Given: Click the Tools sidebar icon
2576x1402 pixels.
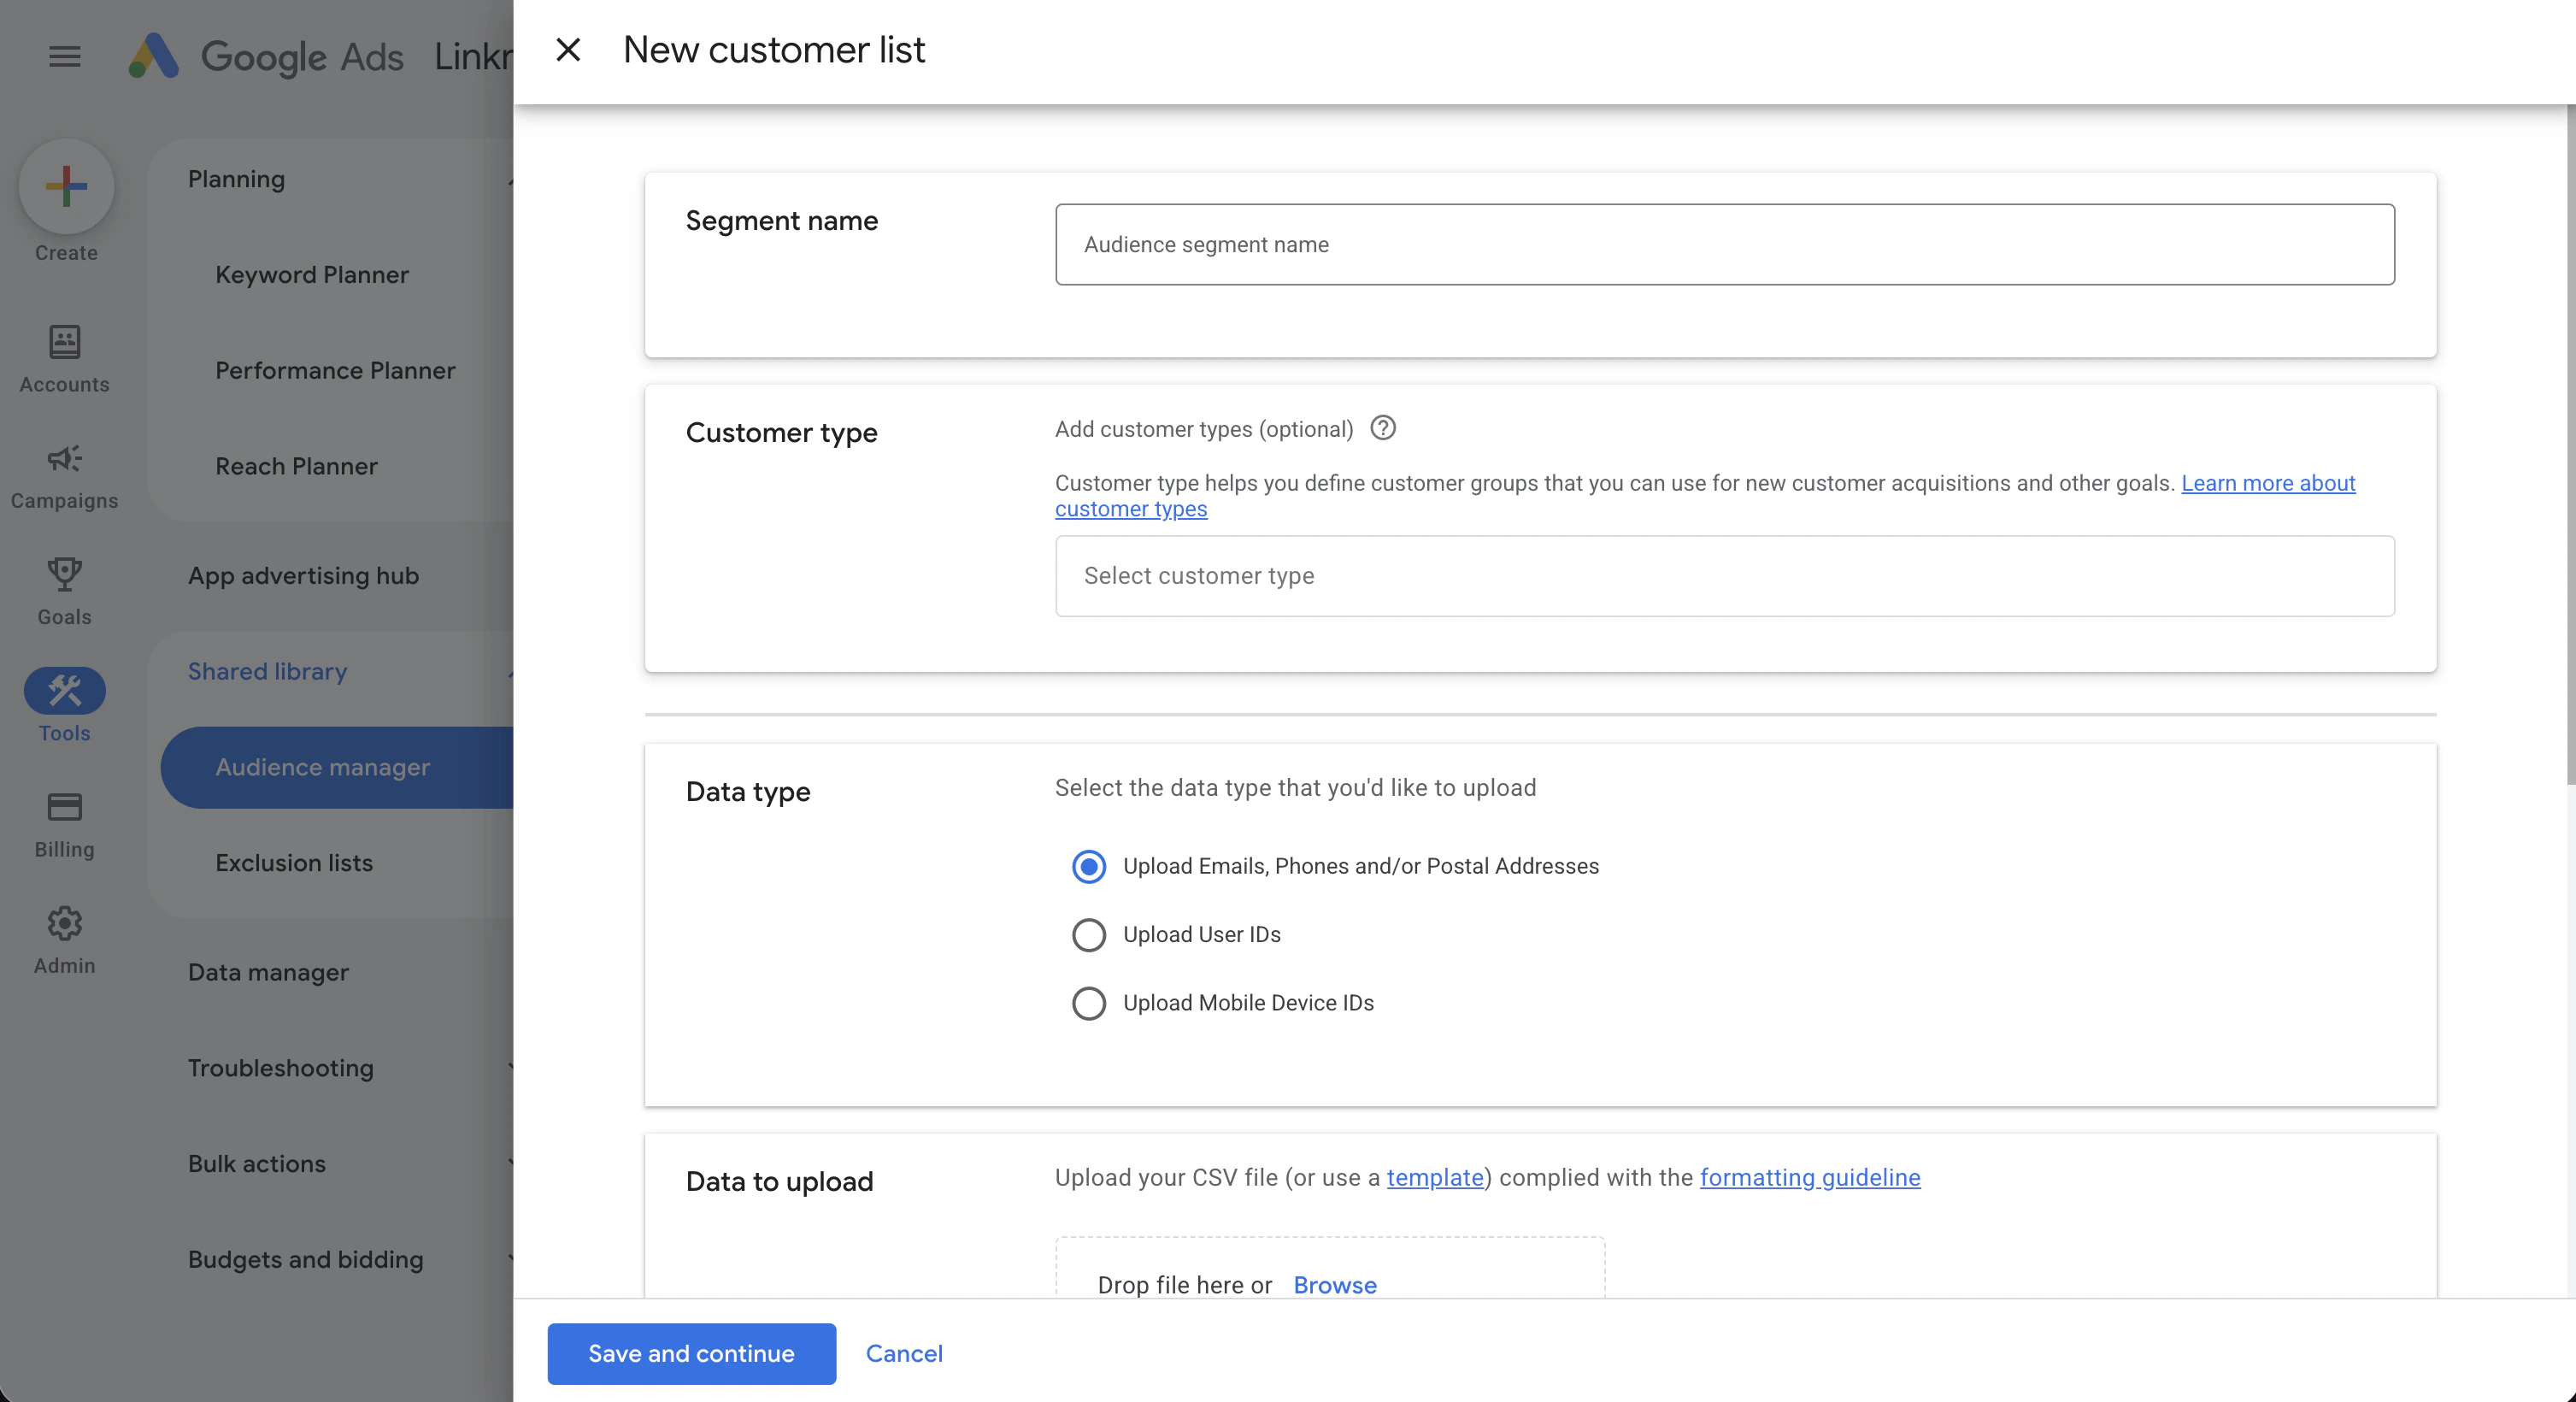Looking at the screenshot, I should (64, 690).
